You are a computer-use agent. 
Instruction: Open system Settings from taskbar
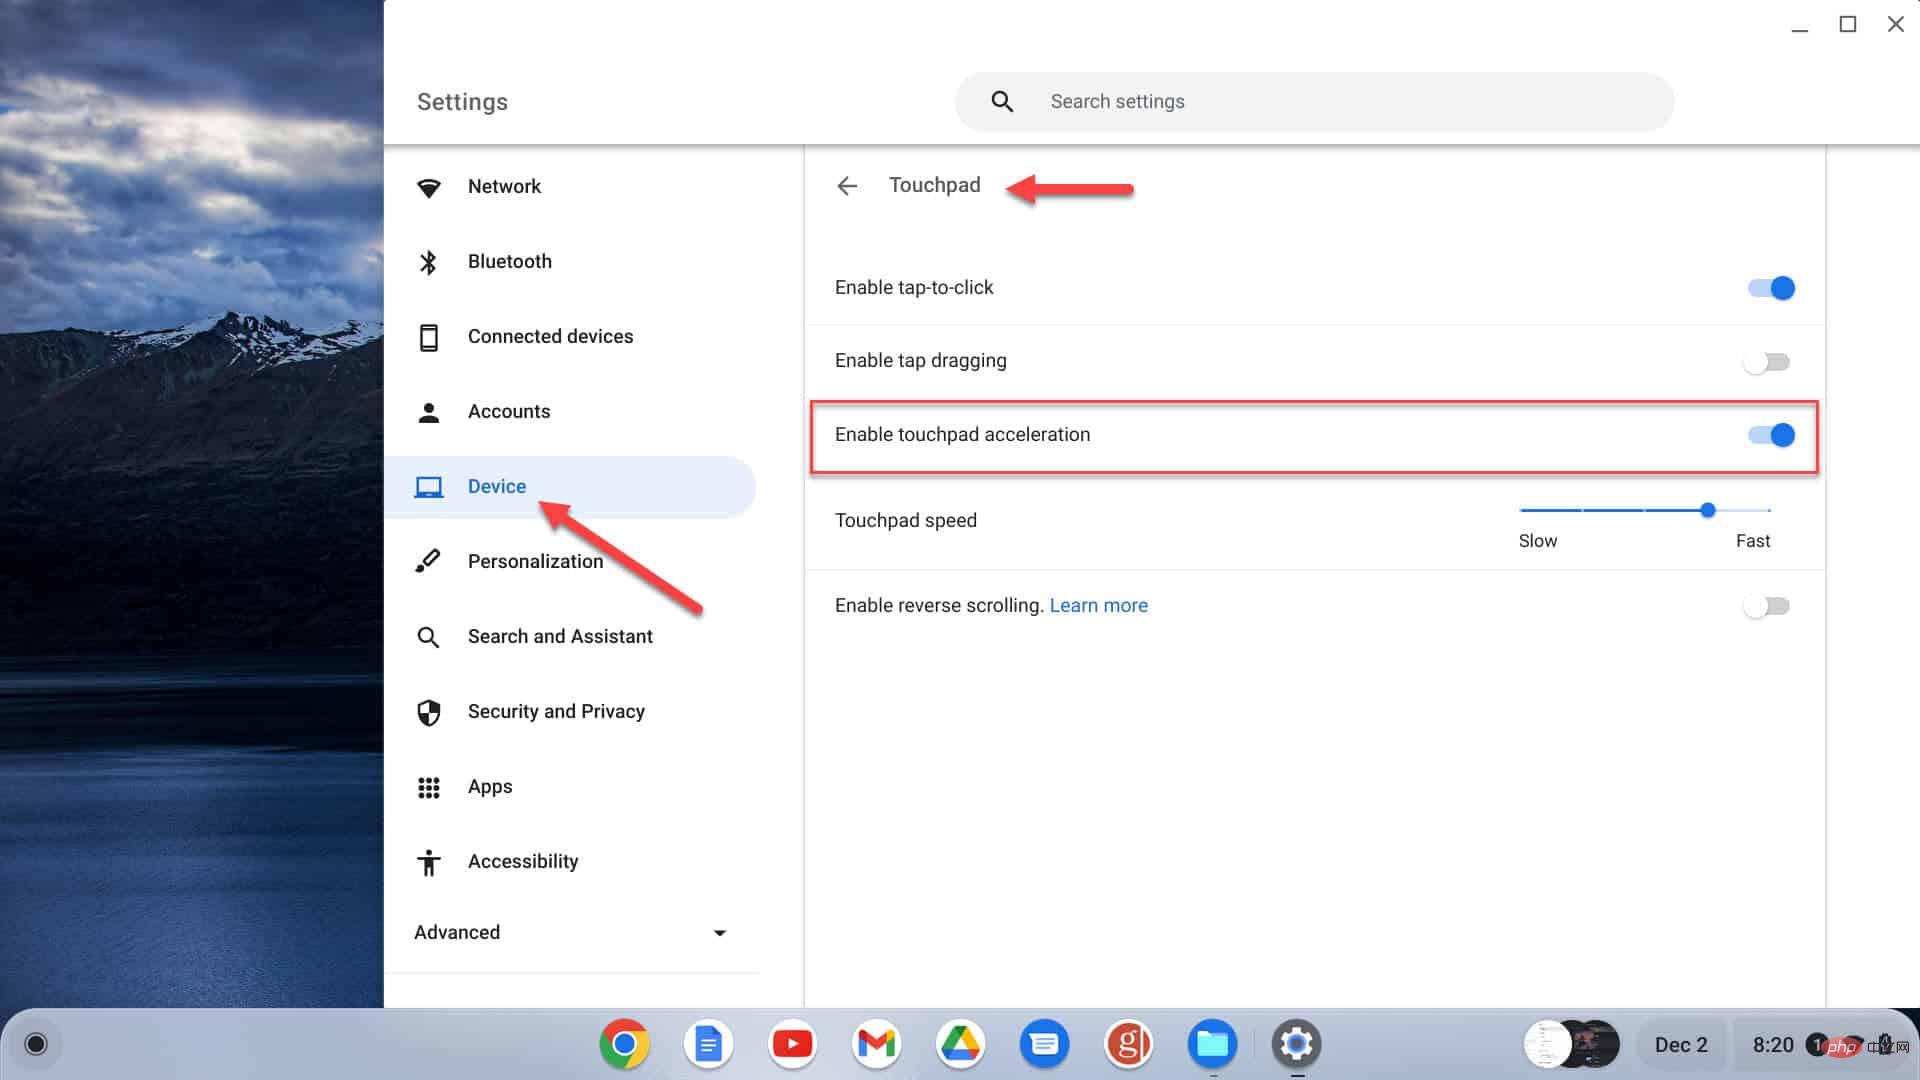tap(1296, 1043)
